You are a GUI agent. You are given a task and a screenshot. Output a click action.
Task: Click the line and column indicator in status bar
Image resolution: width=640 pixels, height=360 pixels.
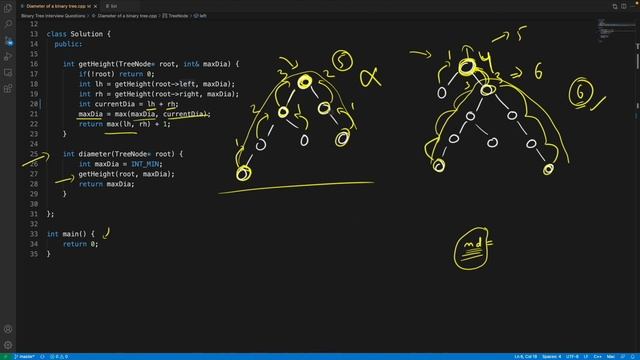tap(526, 357)
